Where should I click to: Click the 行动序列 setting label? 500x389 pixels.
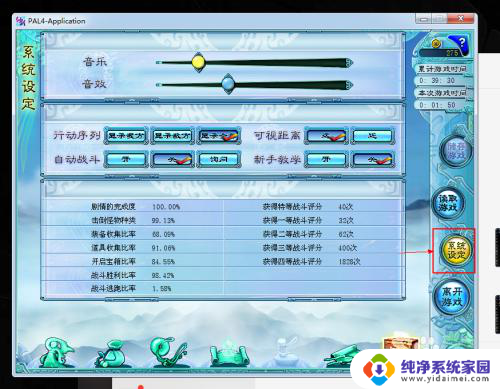(x=77, y=136)
